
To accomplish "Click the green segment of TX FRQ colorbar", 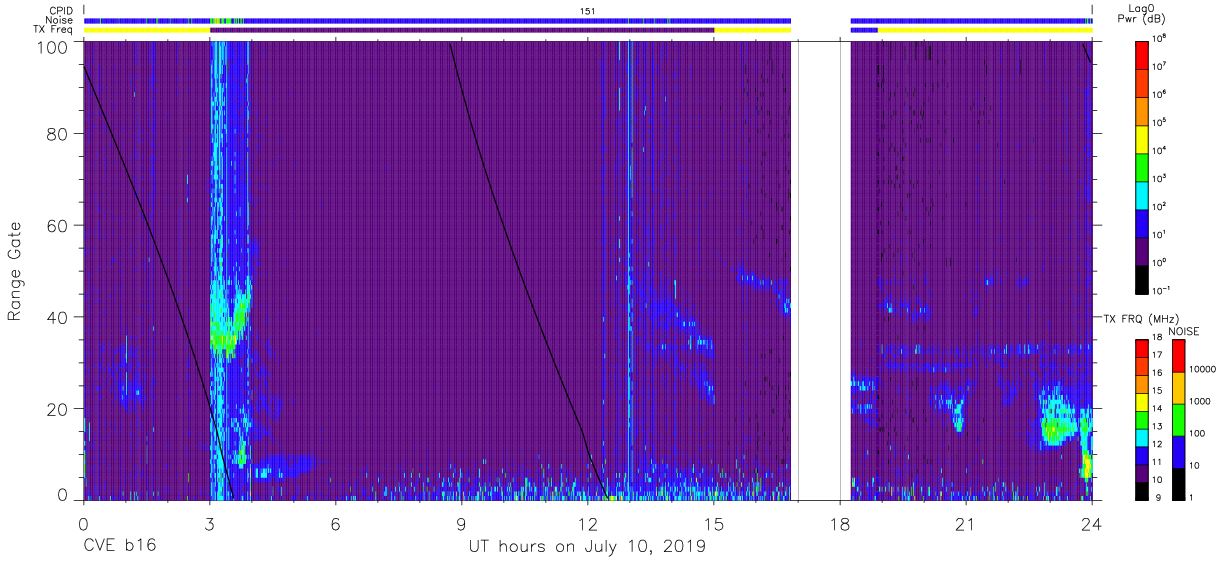I will (x=1143, y=419).
